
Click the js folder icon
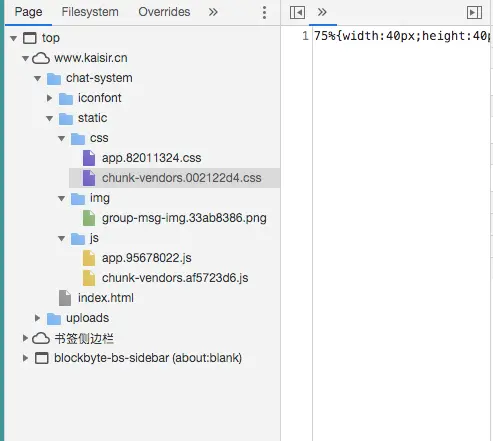pyautogui.click(x=78, y=238)
